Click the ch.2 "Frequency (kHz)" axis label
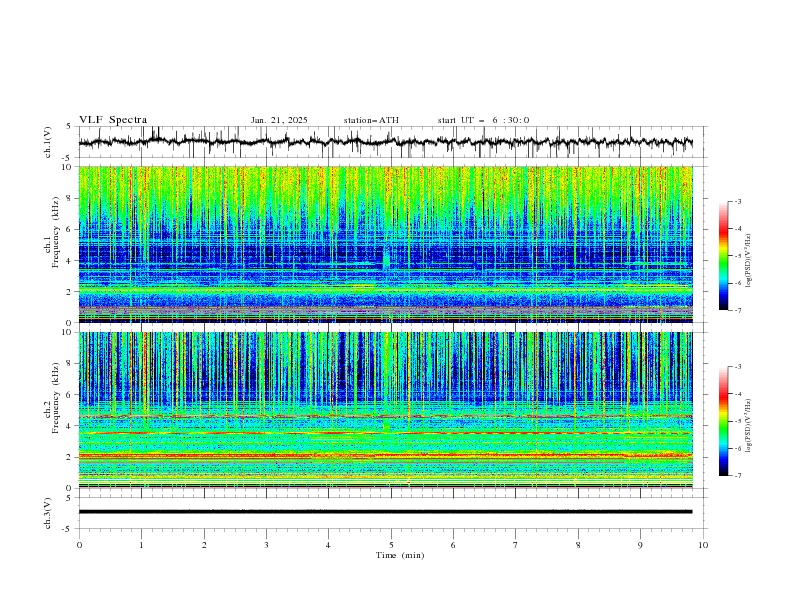Screen dimensions: 792x612 pos(56,398)
